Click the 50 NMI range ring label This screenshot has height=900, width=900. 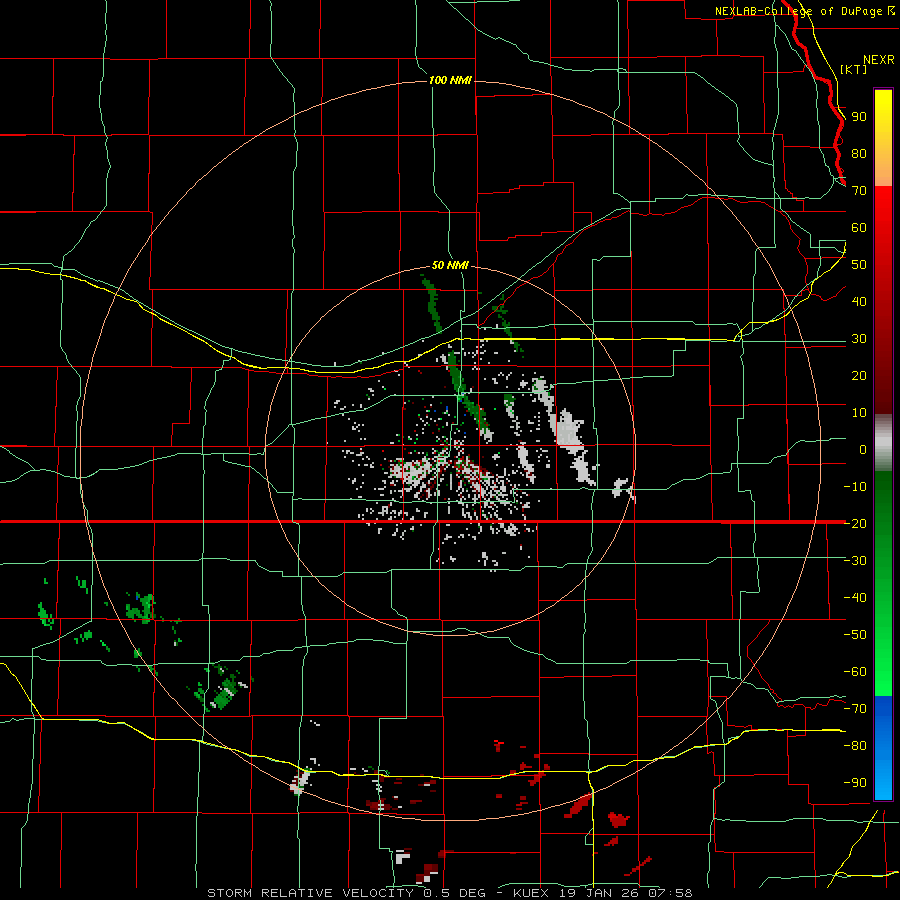450,265
